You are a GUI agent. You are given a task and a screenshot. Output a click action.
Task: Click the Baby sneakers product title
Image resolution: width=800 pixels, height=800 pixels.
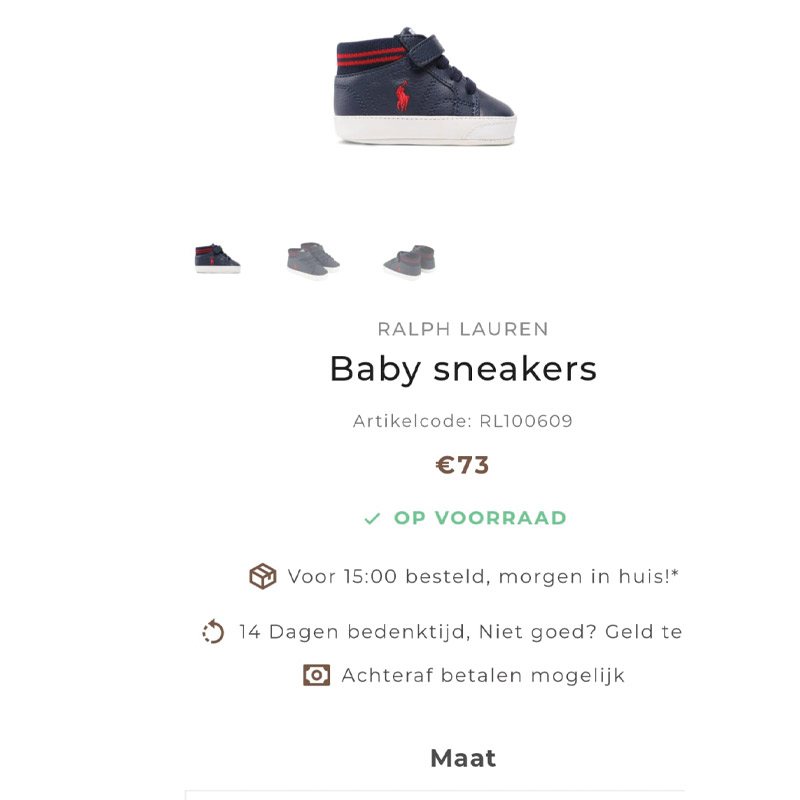coord(463,369)
